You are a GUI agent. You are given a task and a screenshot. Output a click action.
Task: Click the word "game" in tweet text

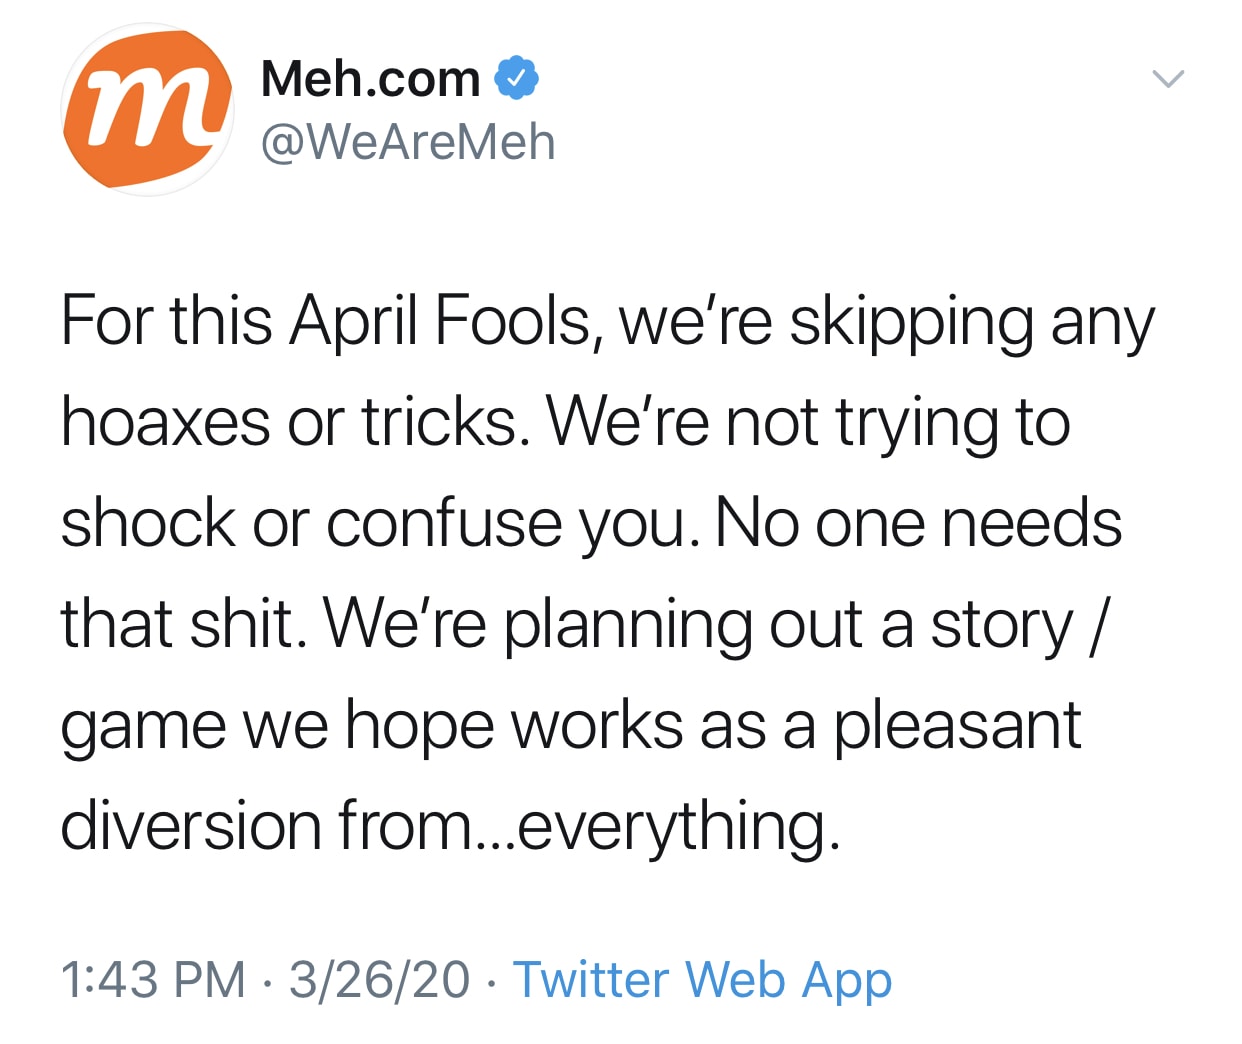tap(143, 726)
